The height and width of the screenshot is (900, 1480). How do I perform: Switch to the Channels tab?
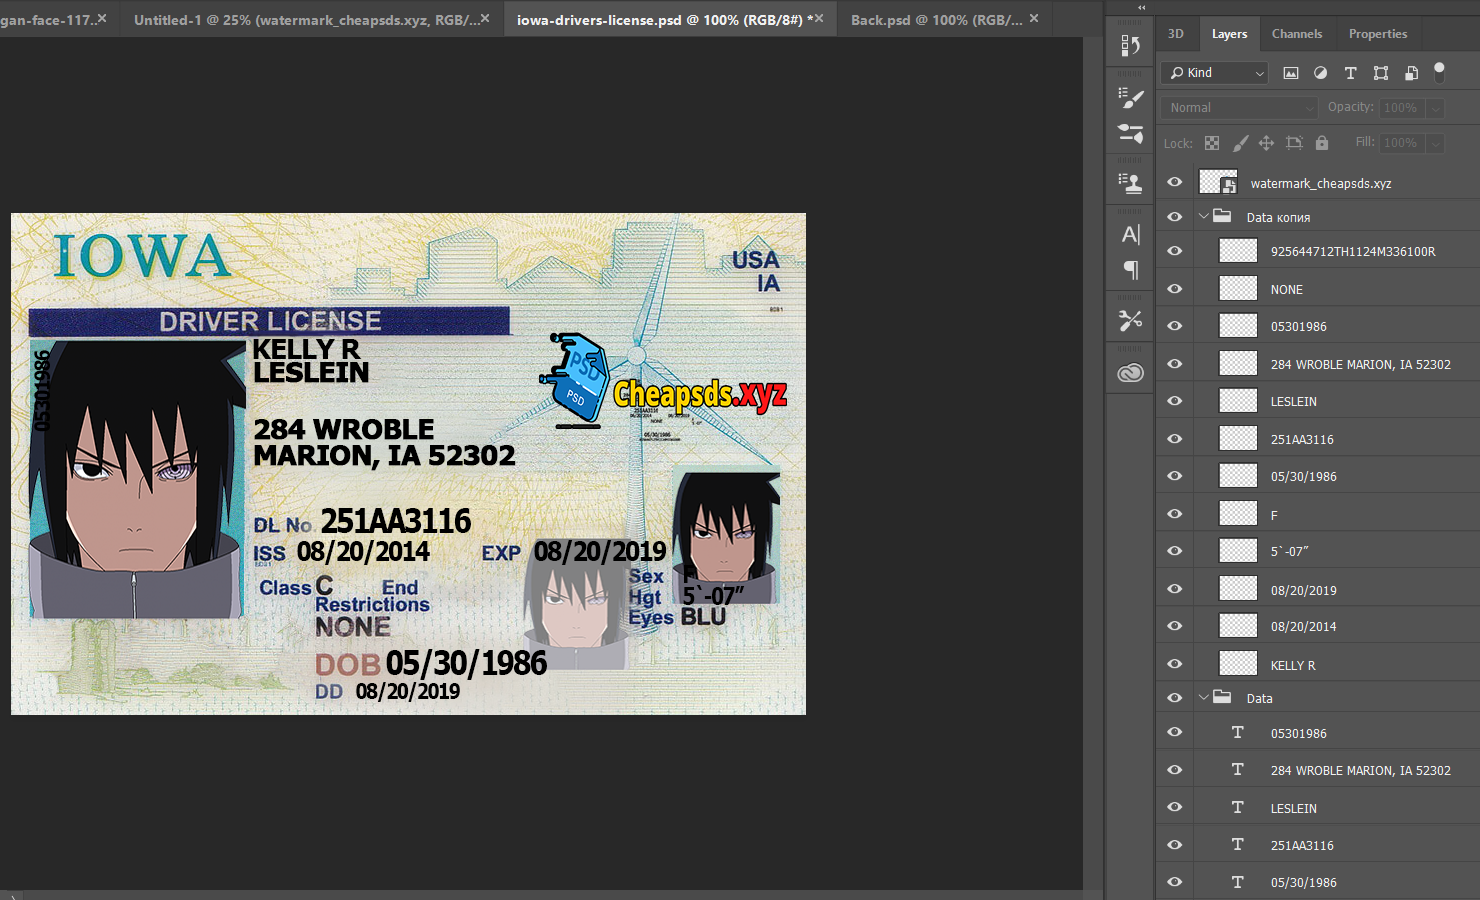click(1296, 34)
